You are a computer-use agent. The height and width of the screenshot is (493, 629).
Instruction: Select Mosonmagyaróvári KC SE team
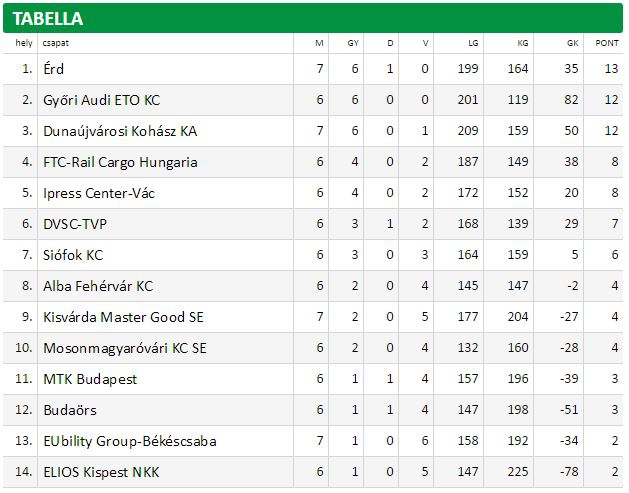[125, 348]
